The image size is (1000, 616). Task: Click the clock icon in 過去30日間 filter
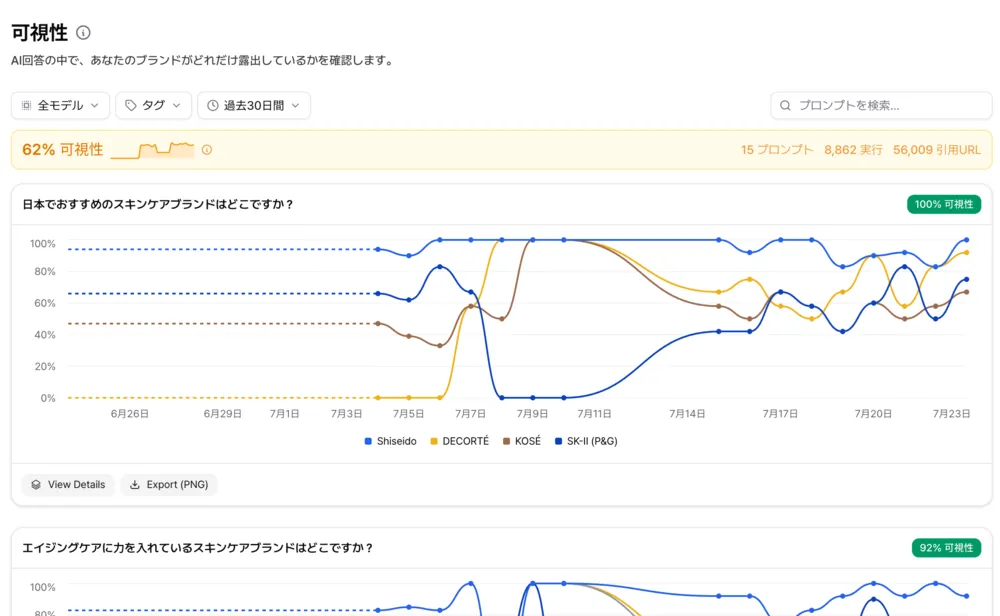click(213, 105)
